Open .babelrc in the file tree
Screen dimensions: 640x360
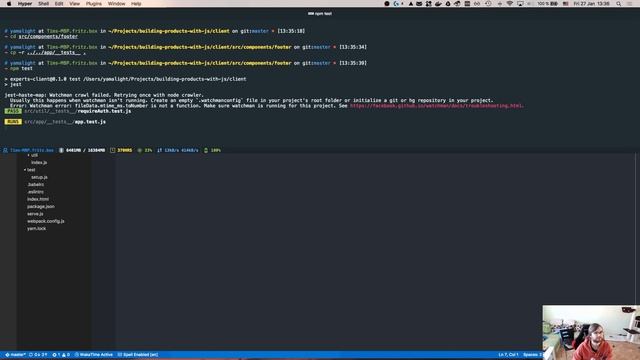36,184
